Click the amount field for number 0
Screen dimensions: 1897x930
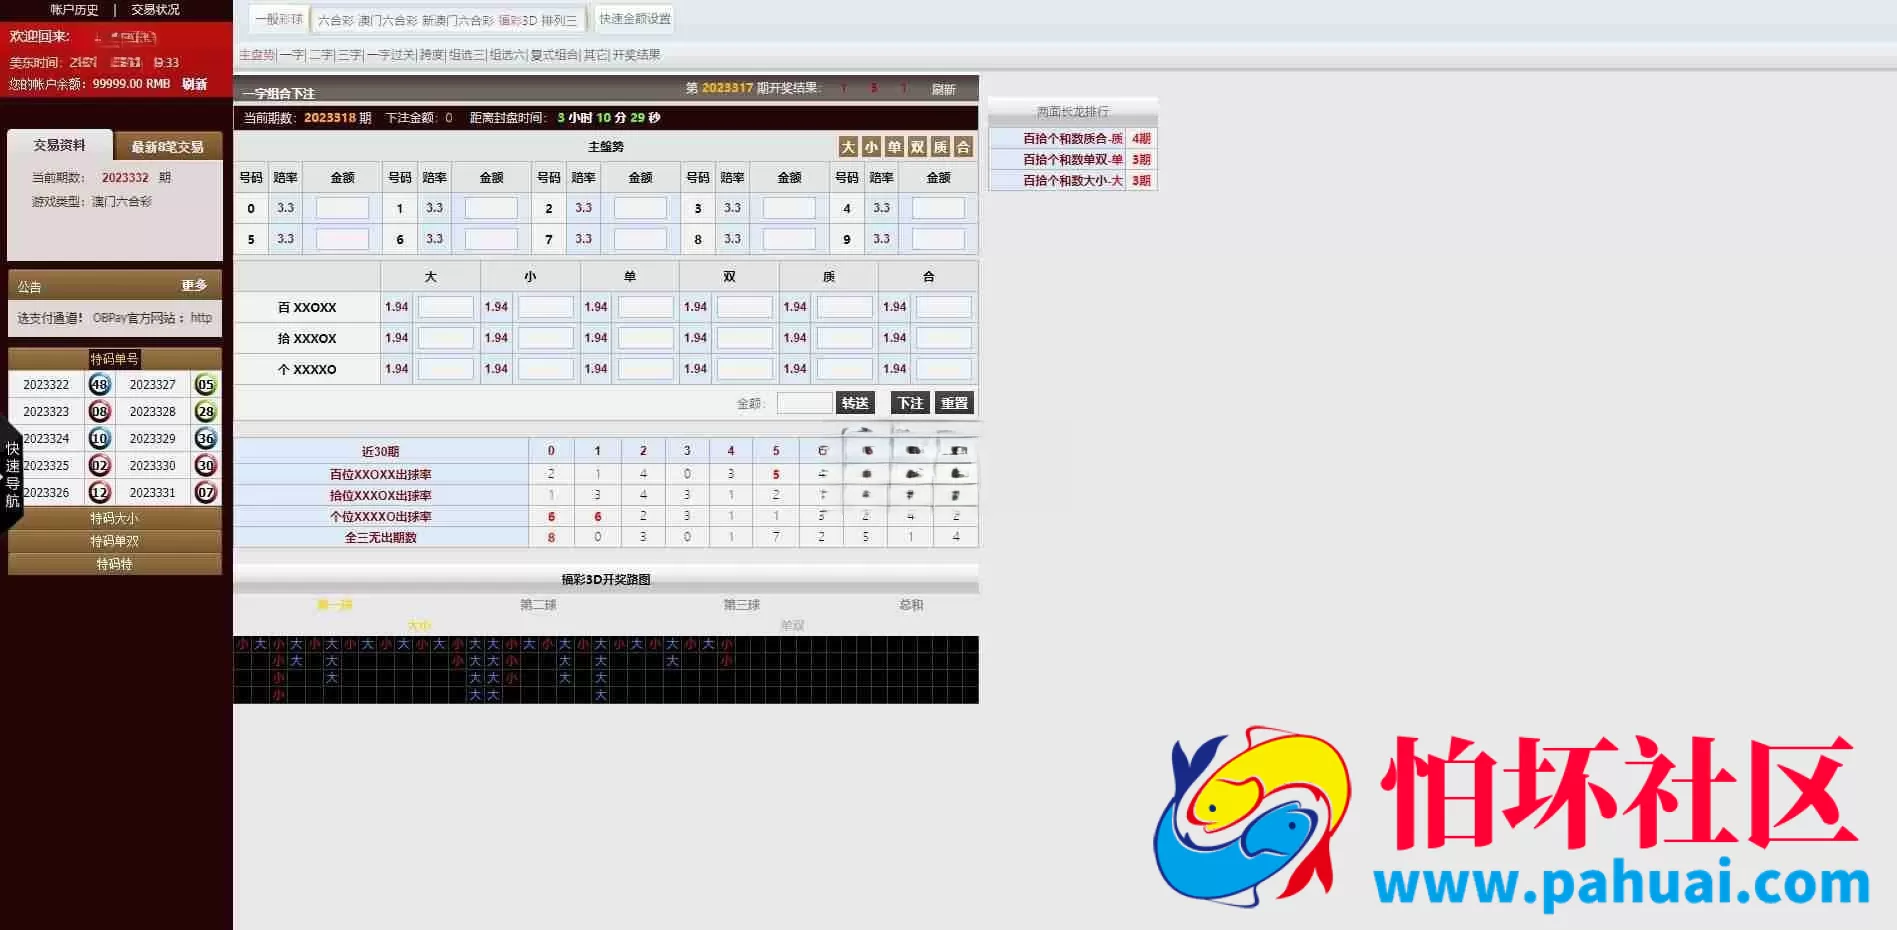[x=342, y=208]
